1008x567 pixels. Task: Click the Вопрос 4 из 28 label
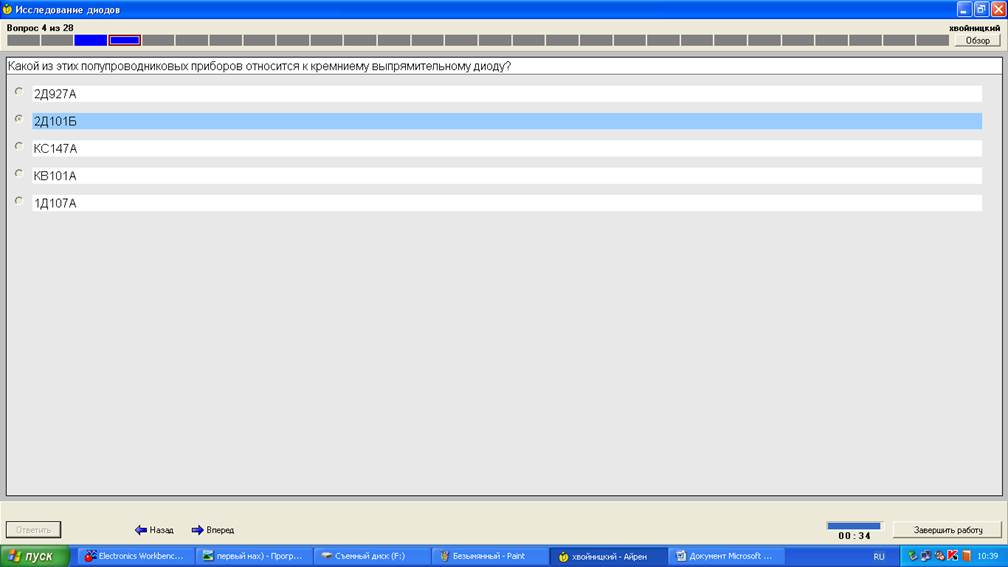(40, 28)
